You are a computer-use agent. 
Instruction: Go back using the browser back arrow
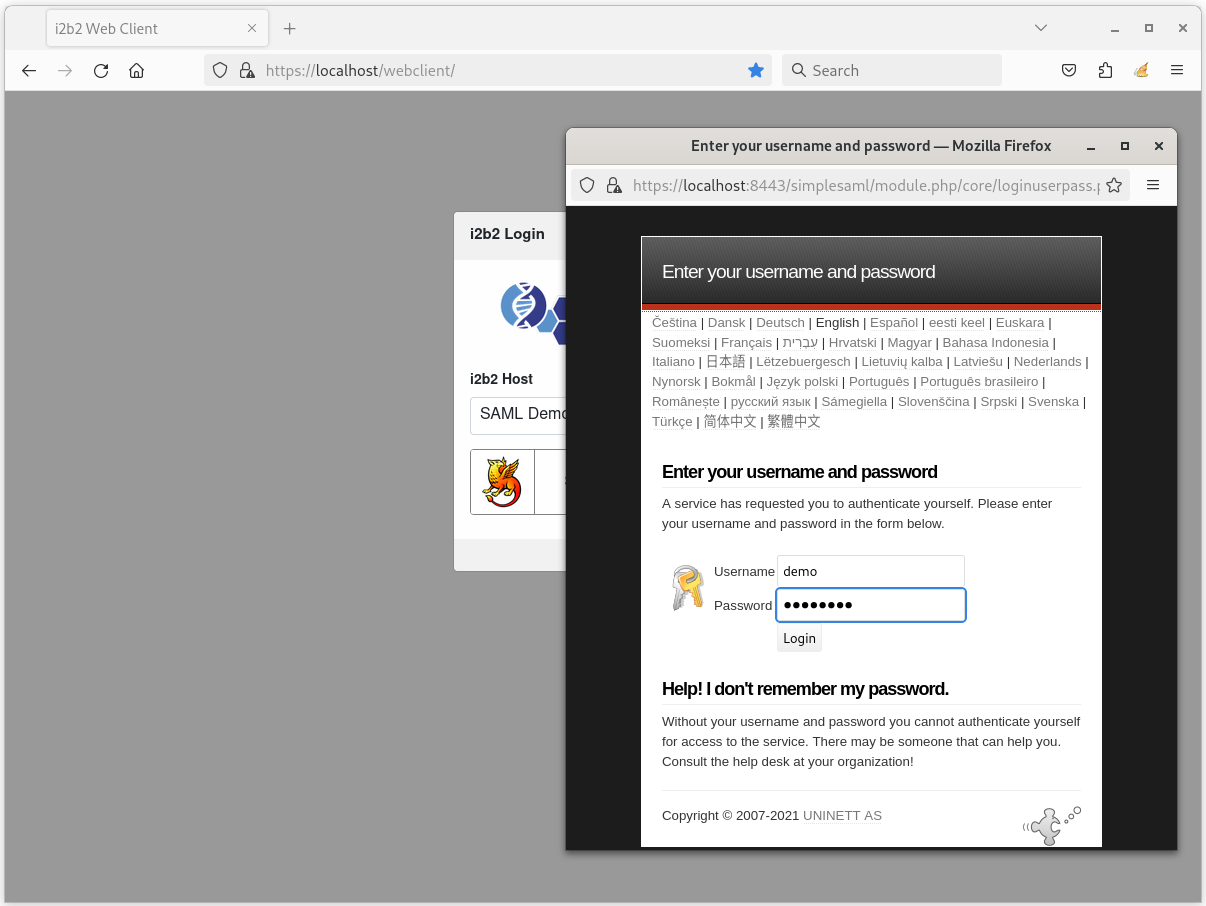tap(29, 70)
